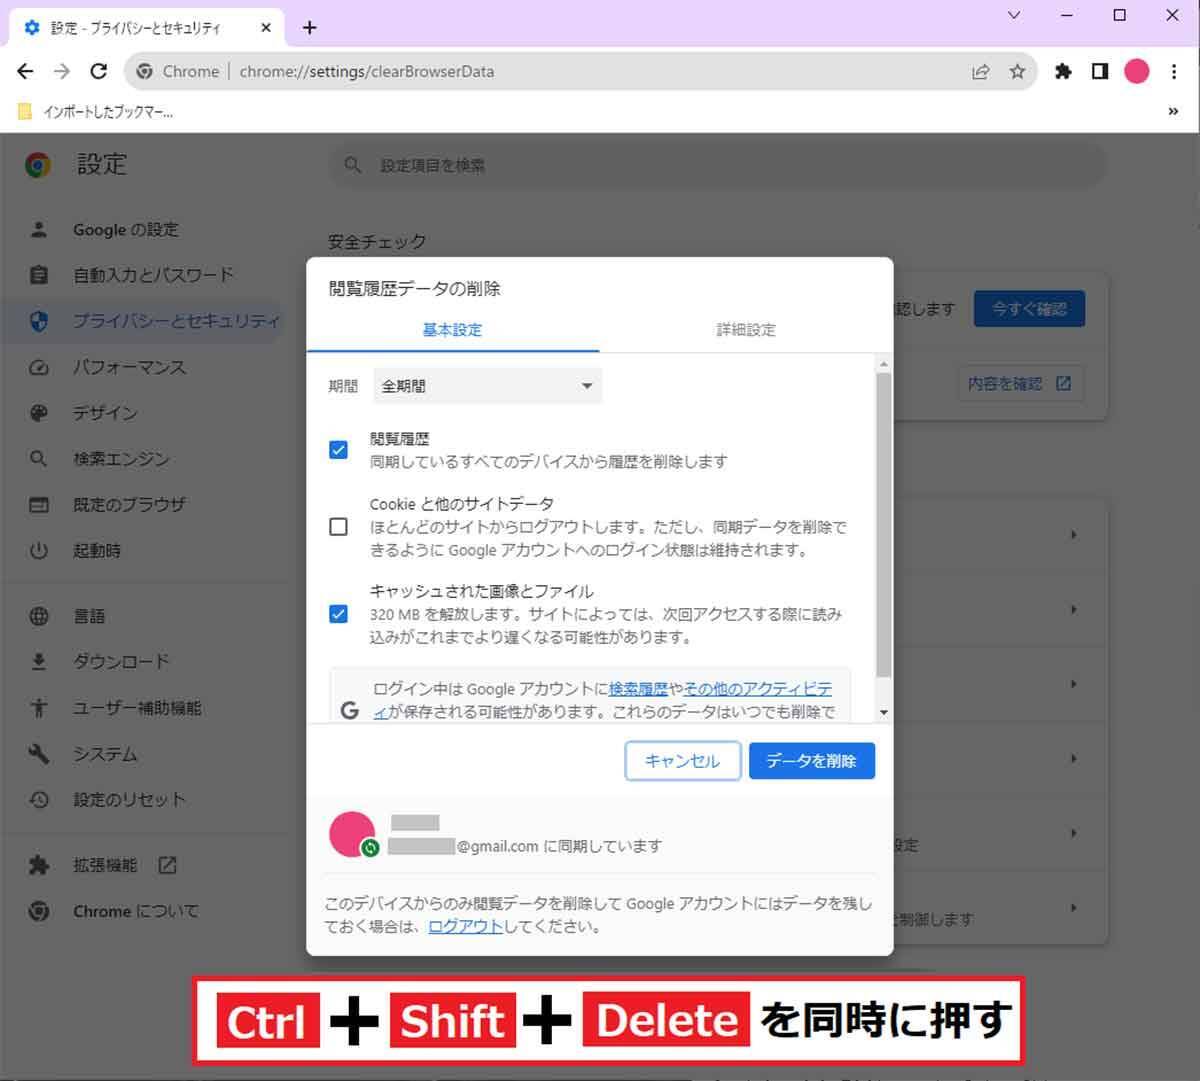1200x1081 pixels.
Task: Open the side panel icon
Action: coord(1100,71)
